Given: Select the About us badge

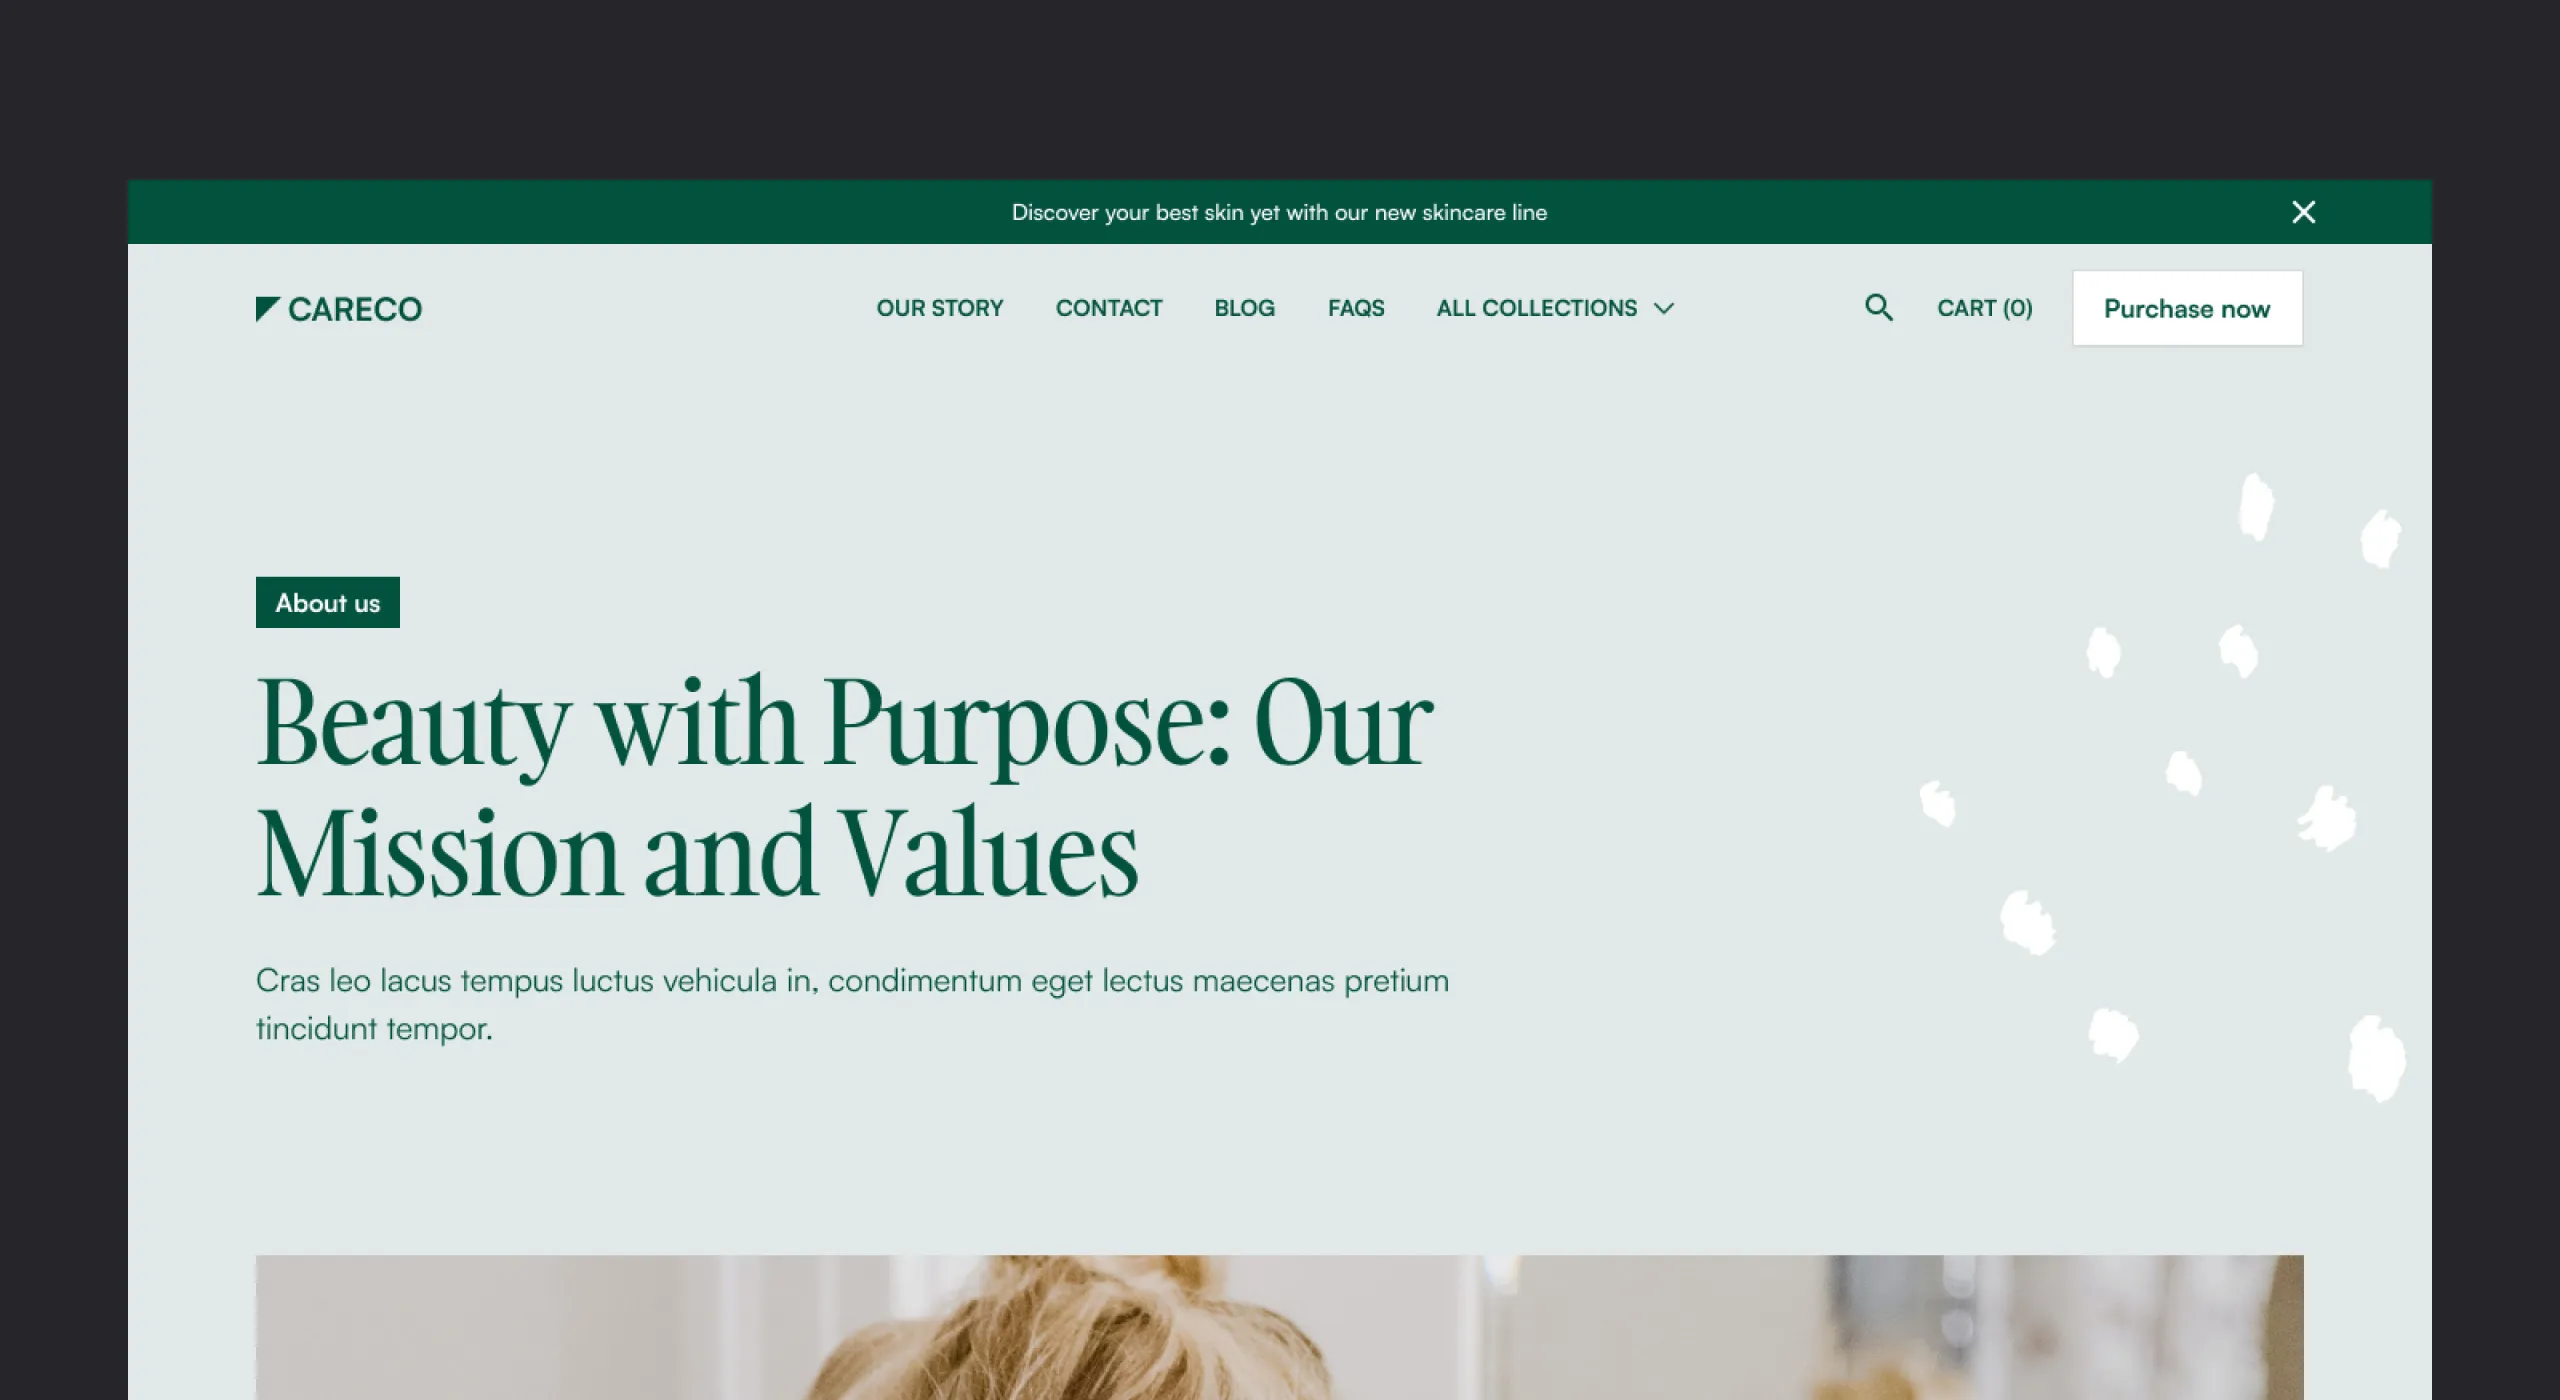Looking at the screenshot, I should (328, 602).
